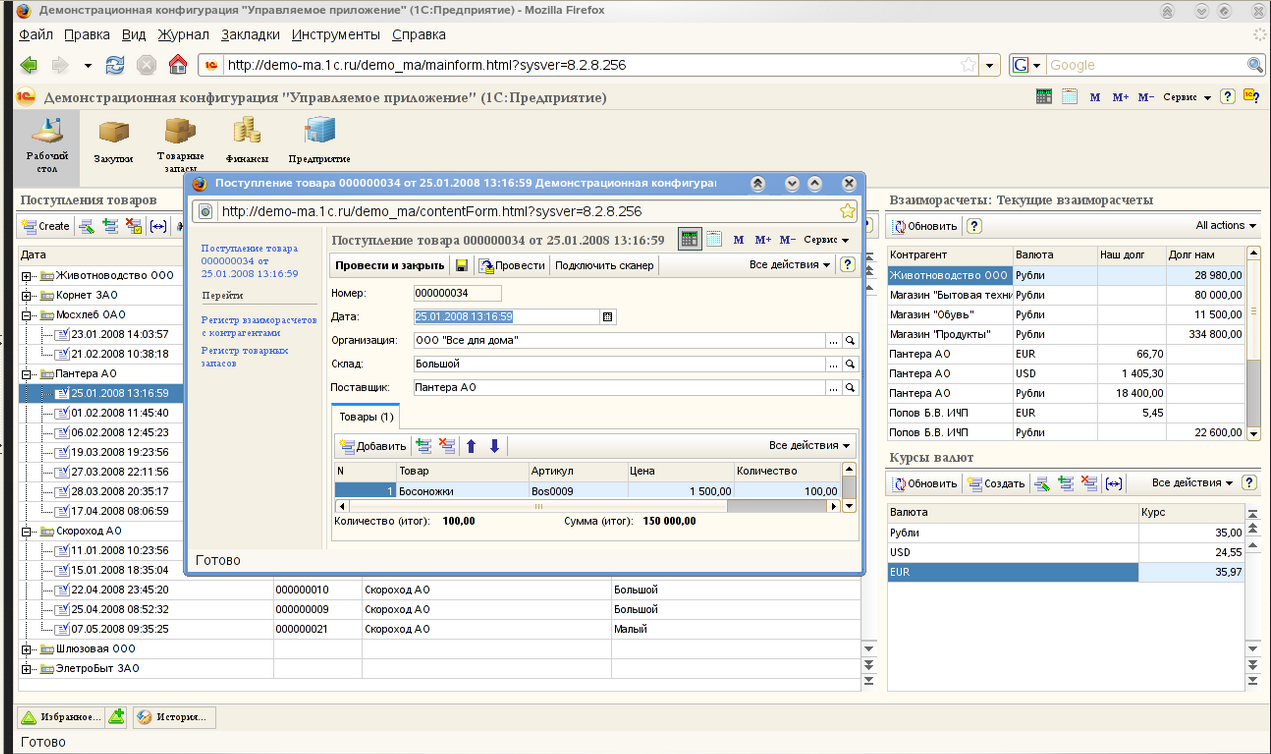
Task: Click the help icon in document dialog toolbar
Action: (848, 265)
